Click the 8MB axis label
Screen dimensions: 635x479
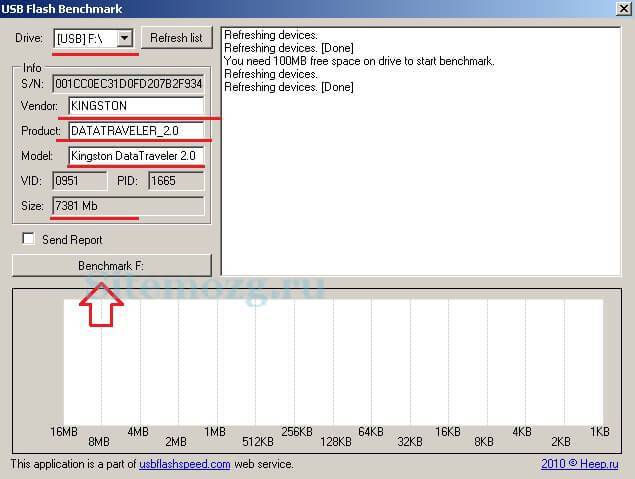pos(99,441)
